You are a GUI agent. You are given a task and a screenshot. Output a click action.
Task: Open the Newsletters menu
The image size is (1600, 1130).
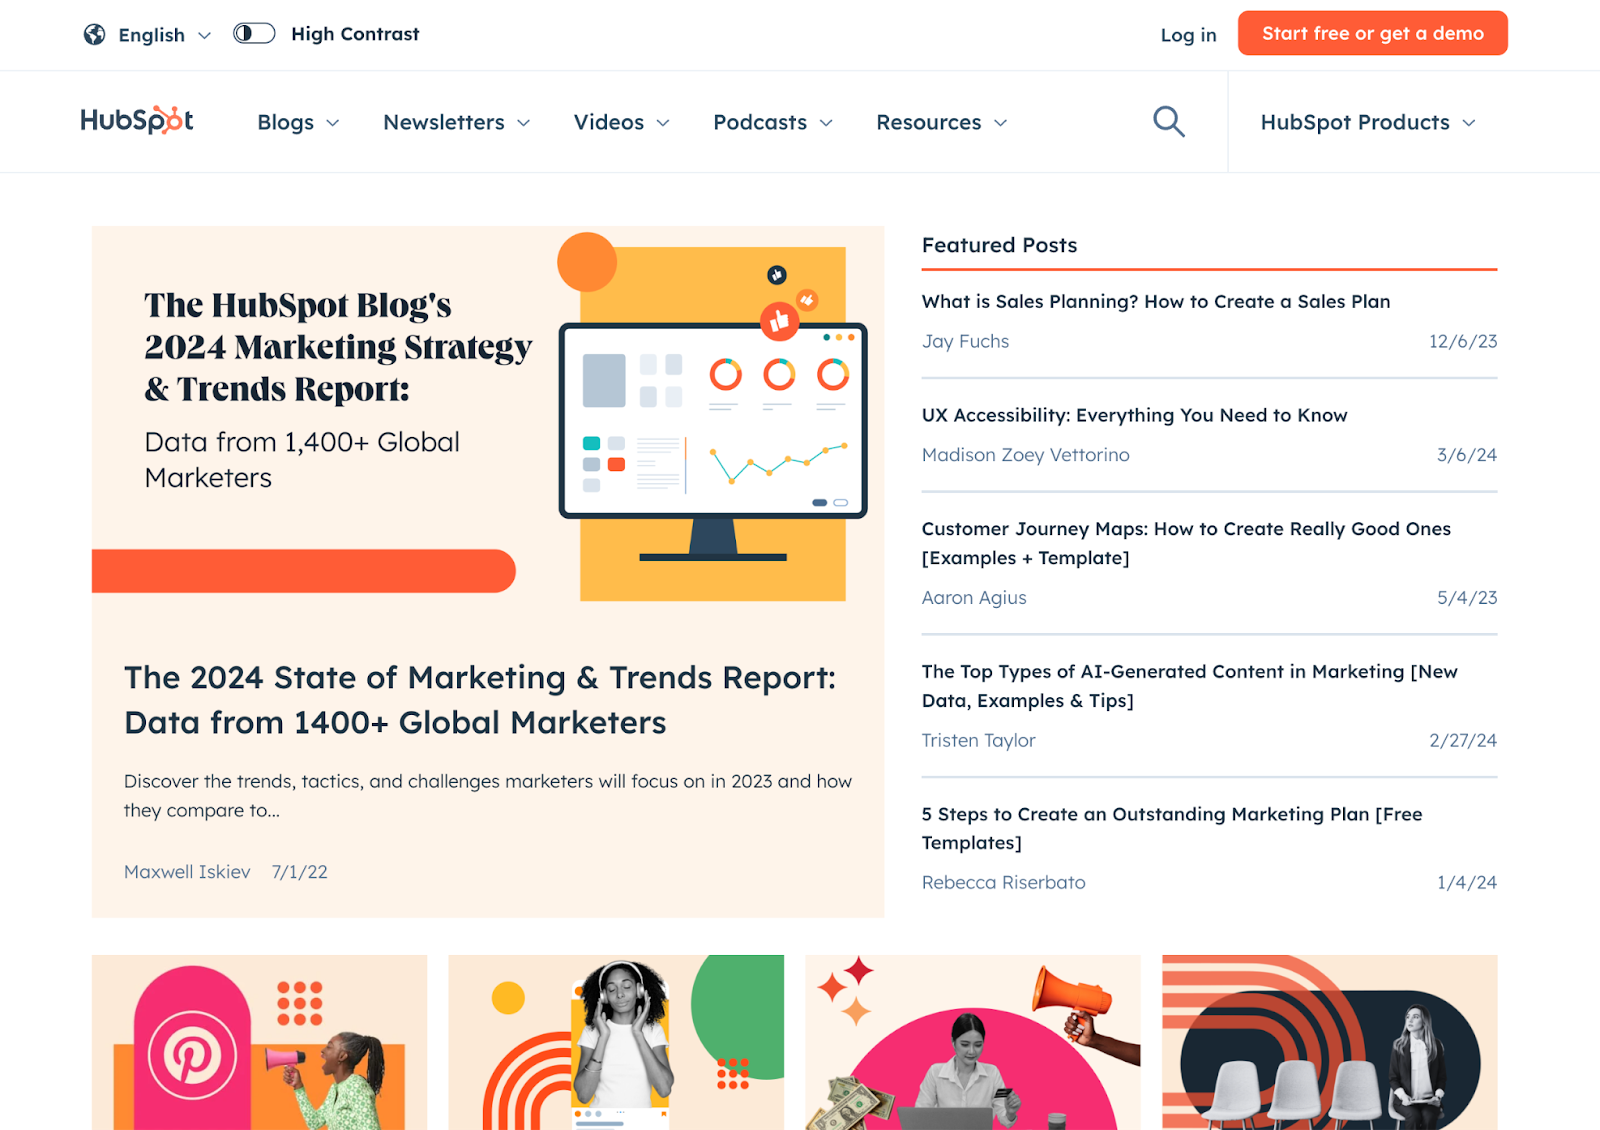(456, 122)
